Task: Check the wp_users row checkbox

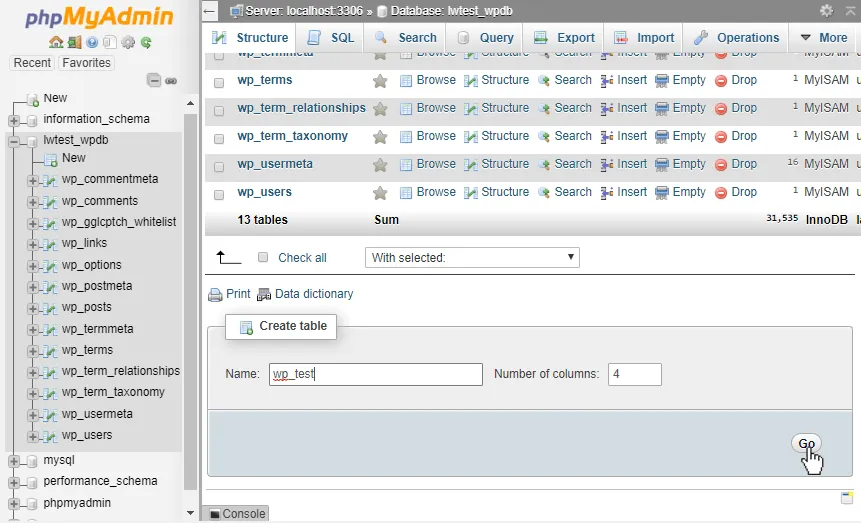Action: [x=219, y=194]
